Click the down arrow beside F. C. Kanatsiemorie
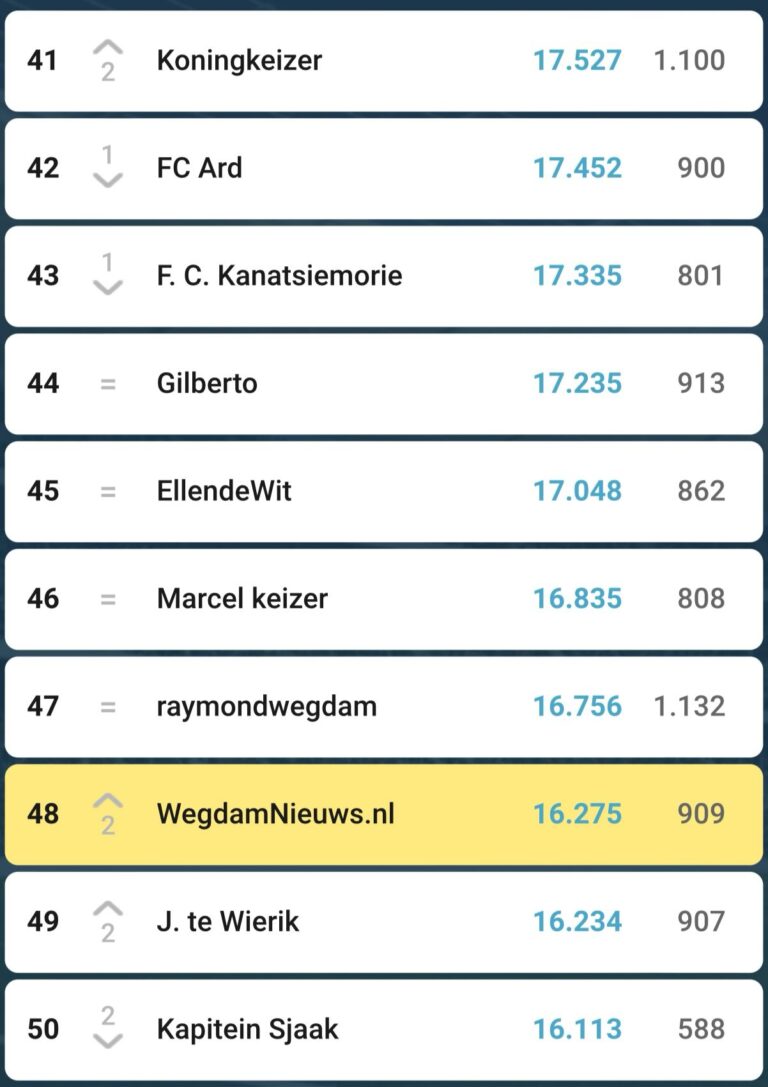The width and height of the screenshot is (768, 1087). point(108,287)
